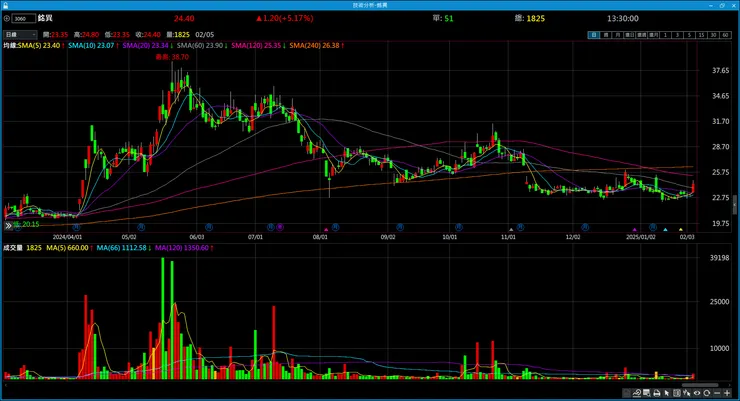Select the 還日 adjusted daily button
The height and width of the screenshot is (401, 740).
point(630,35)
